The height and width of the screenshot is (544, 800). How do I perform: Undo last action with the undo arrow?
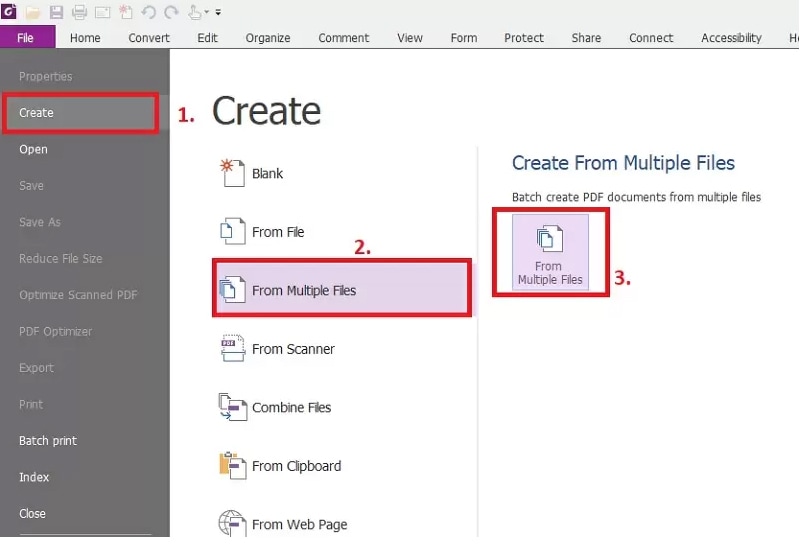click(x=148, y=12)
